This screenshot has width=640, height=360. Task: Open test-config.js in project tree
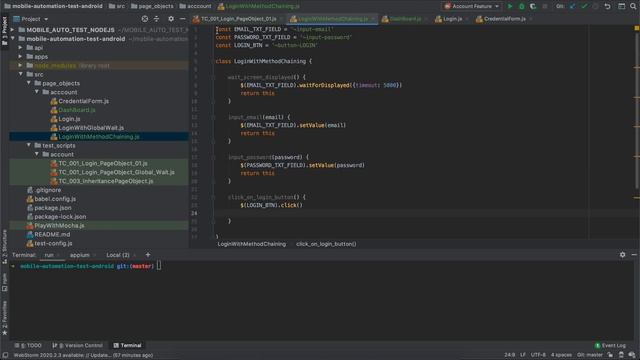(x=53, y=243)
